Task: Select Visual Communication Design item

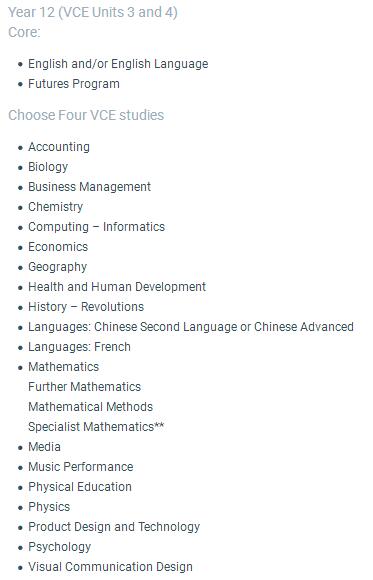Action: tap(111, 567)
